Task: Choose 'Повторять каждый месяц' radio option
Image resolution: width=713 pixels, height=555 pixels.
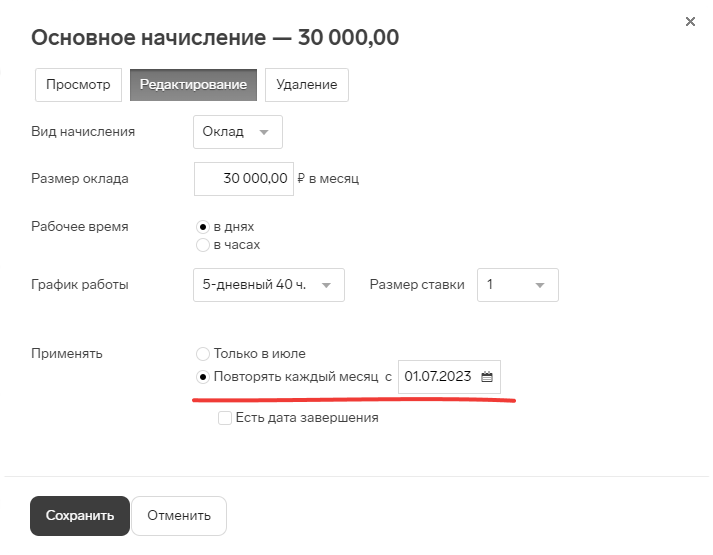Action: pyautogui.click(x=203, y=377)
